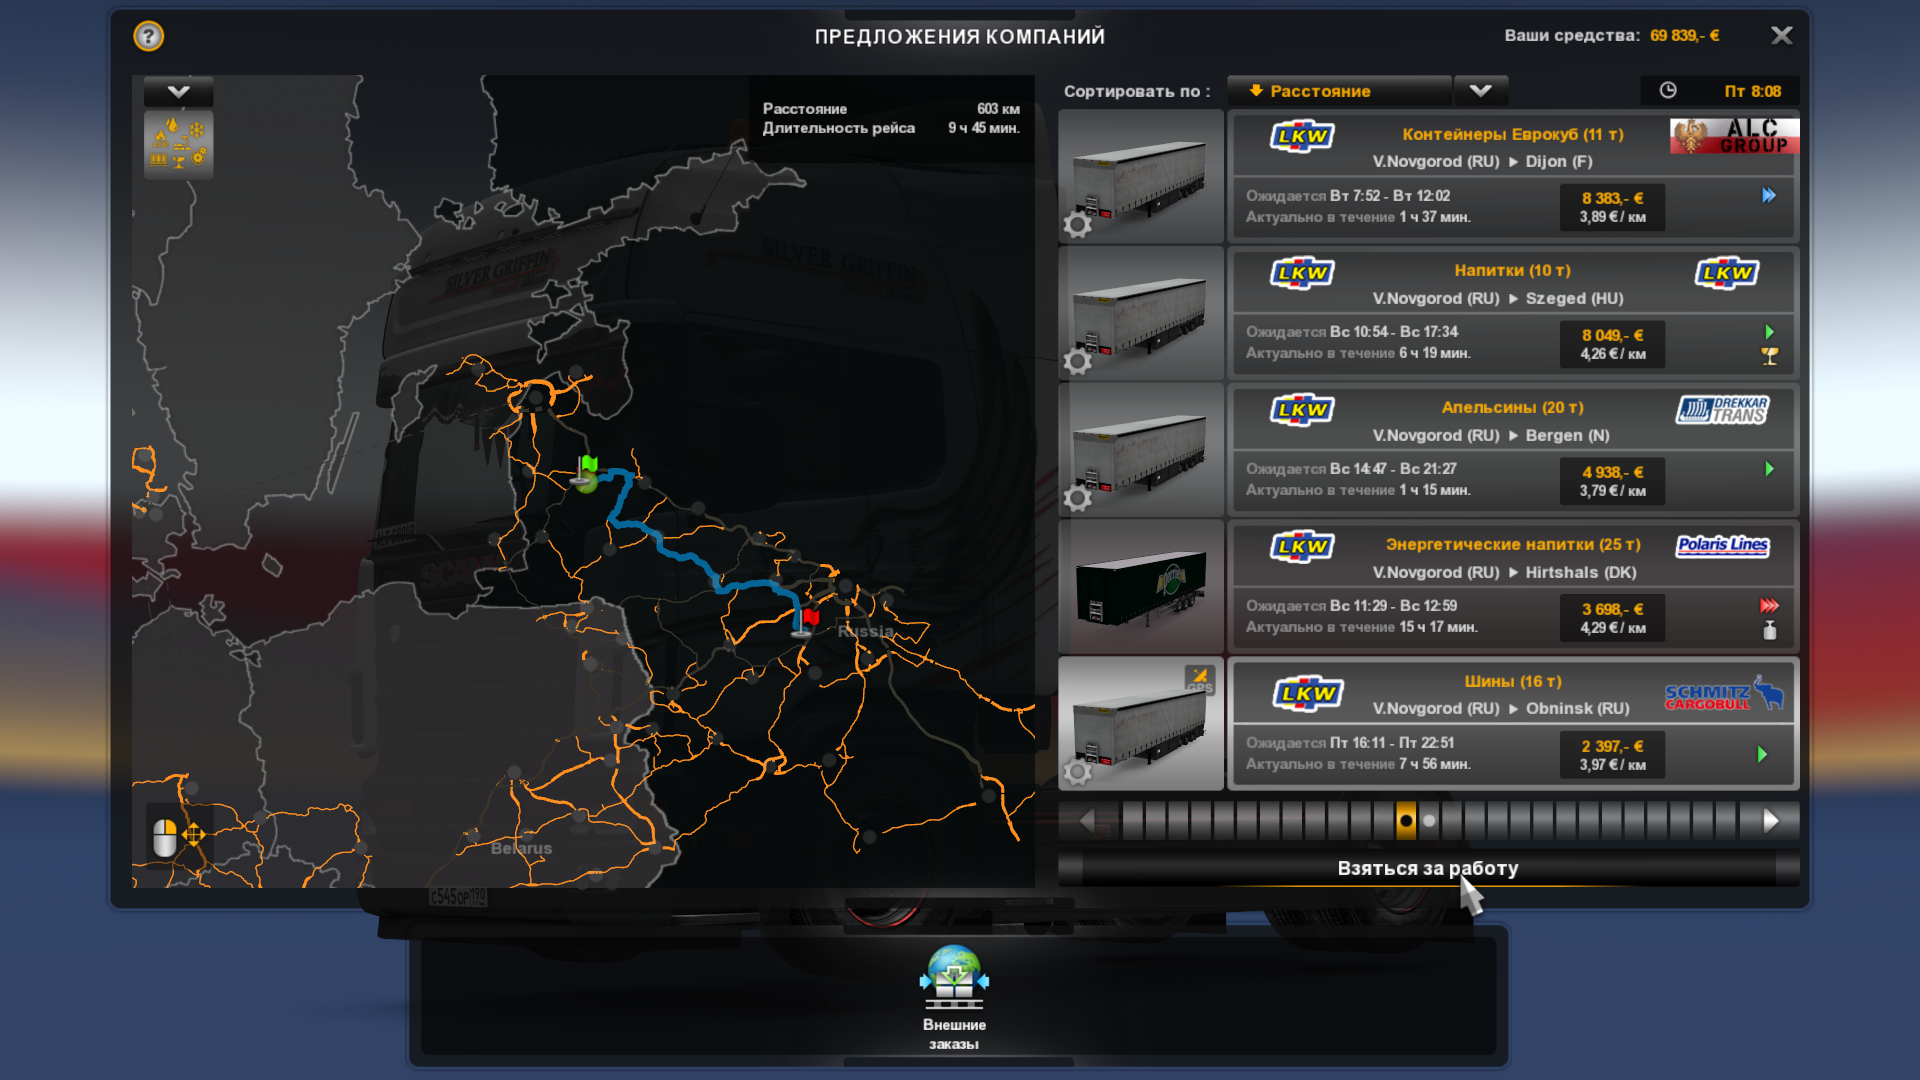Click the green start flag on map
The image size is (1920, 1080).
tap(589, 465)
